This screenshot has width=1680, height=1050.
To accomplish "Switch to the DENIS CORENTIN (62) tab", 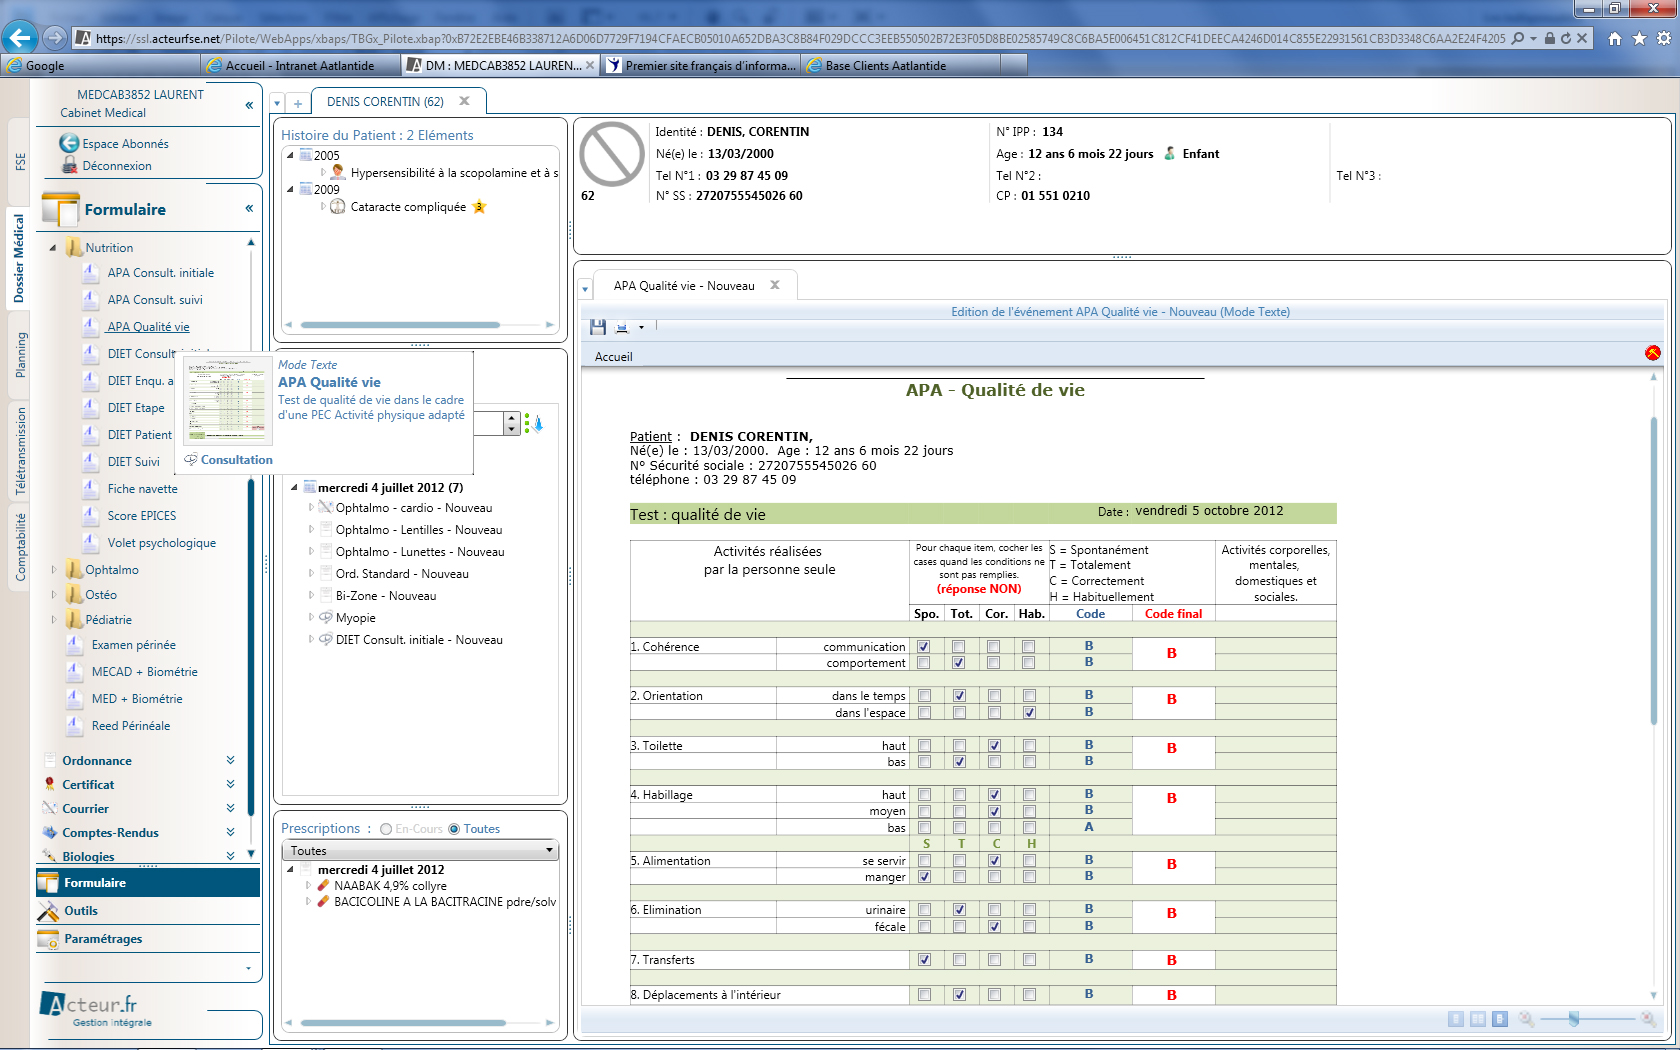I will tap(385, 102).
